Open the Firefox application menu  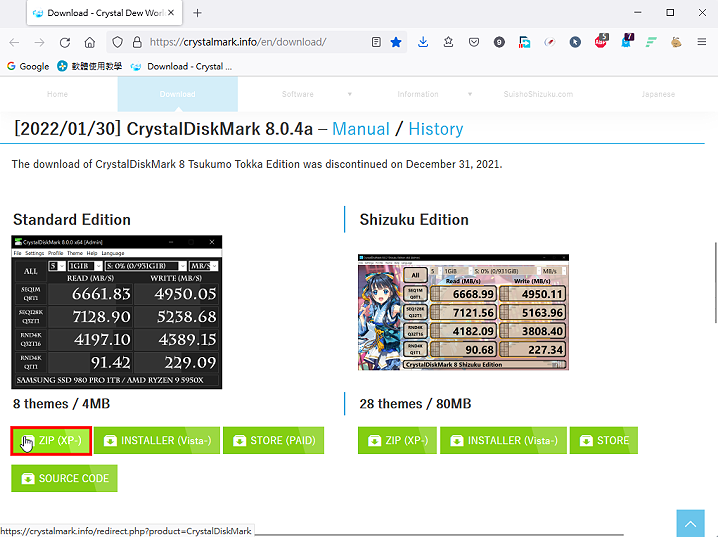(702, 42)
